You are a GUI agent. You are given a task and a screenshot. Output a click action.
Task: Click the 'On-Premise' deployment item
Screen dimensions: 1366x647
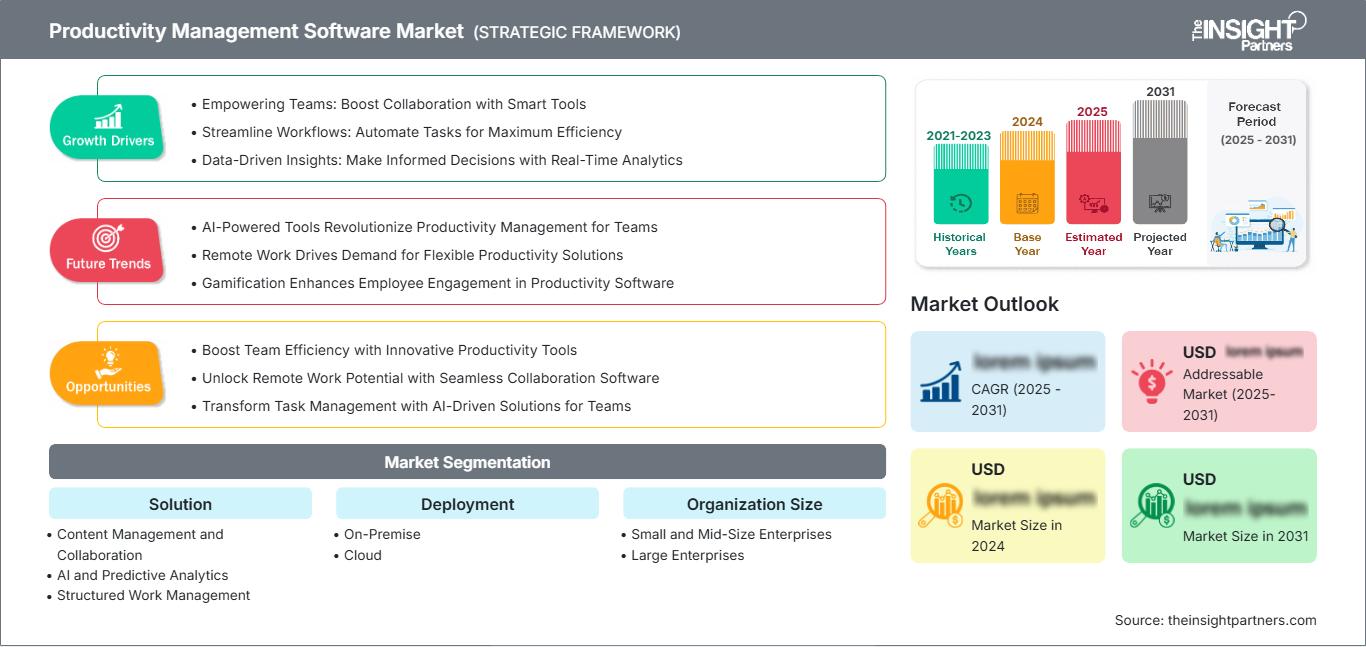point(382,534)
